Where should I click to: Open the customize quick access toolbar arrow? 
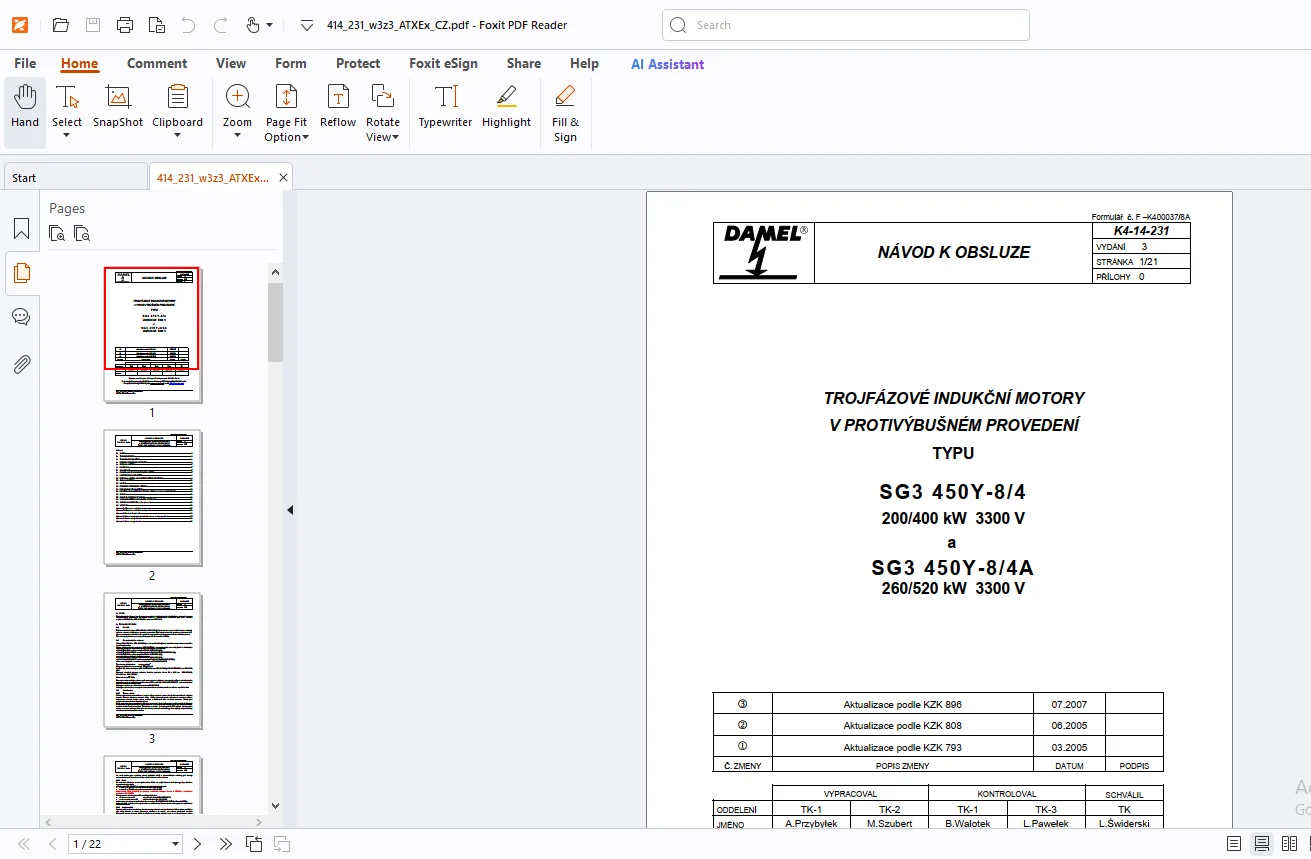[x=306, y=25]
